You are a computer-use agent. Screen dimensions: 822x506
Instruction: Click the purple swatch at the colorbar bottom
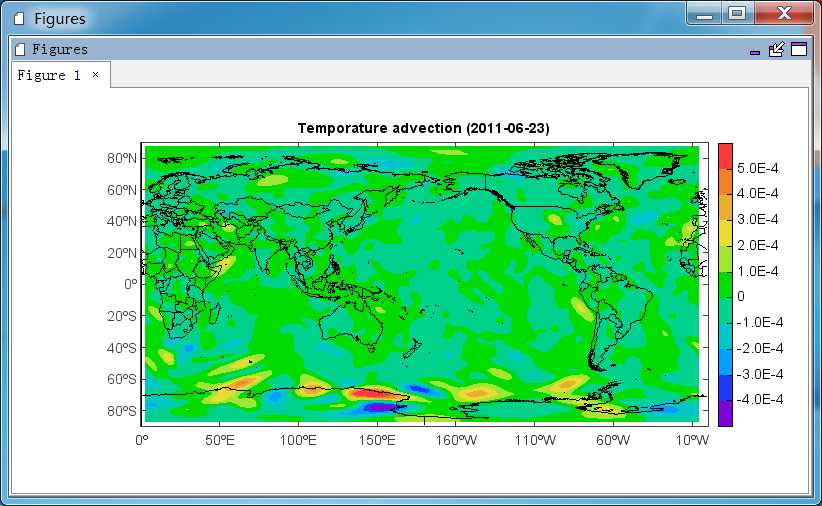coord(725,413)
